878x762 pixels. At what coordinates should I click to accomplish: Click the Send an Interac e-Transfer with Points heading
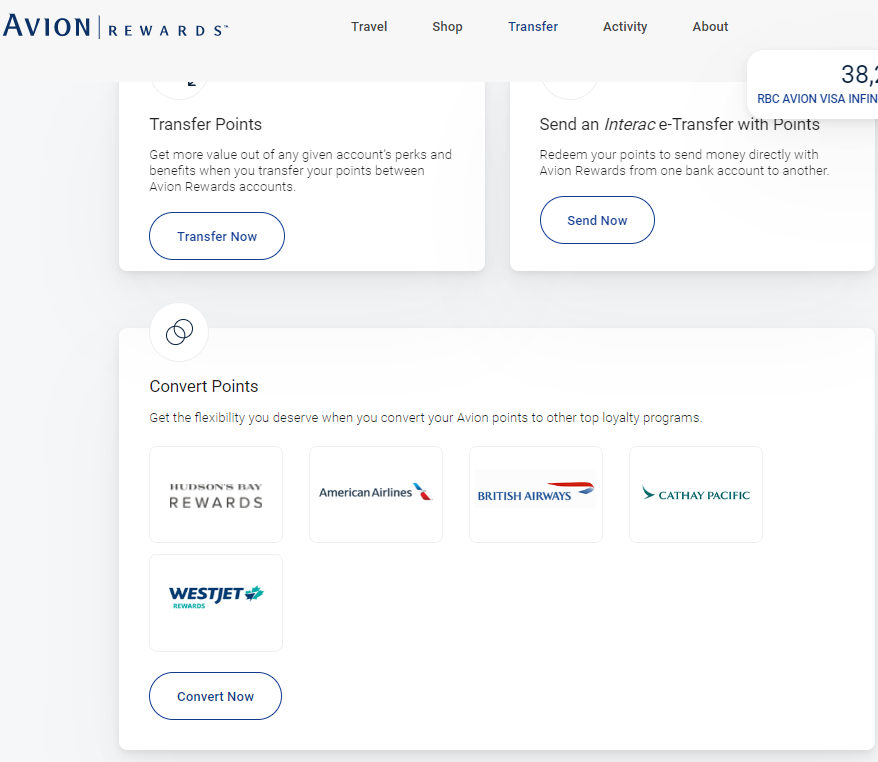click(x=679, y=124)
